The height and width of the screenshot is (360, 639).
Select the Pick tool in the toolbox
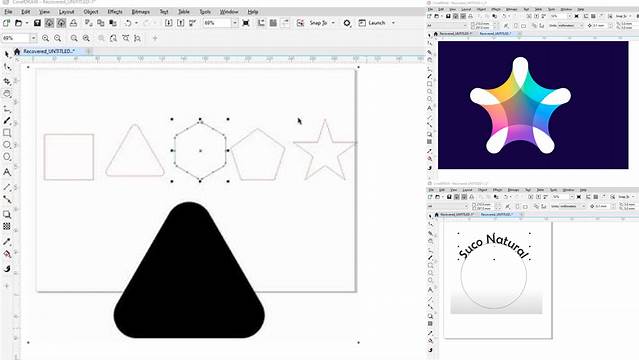7,54
